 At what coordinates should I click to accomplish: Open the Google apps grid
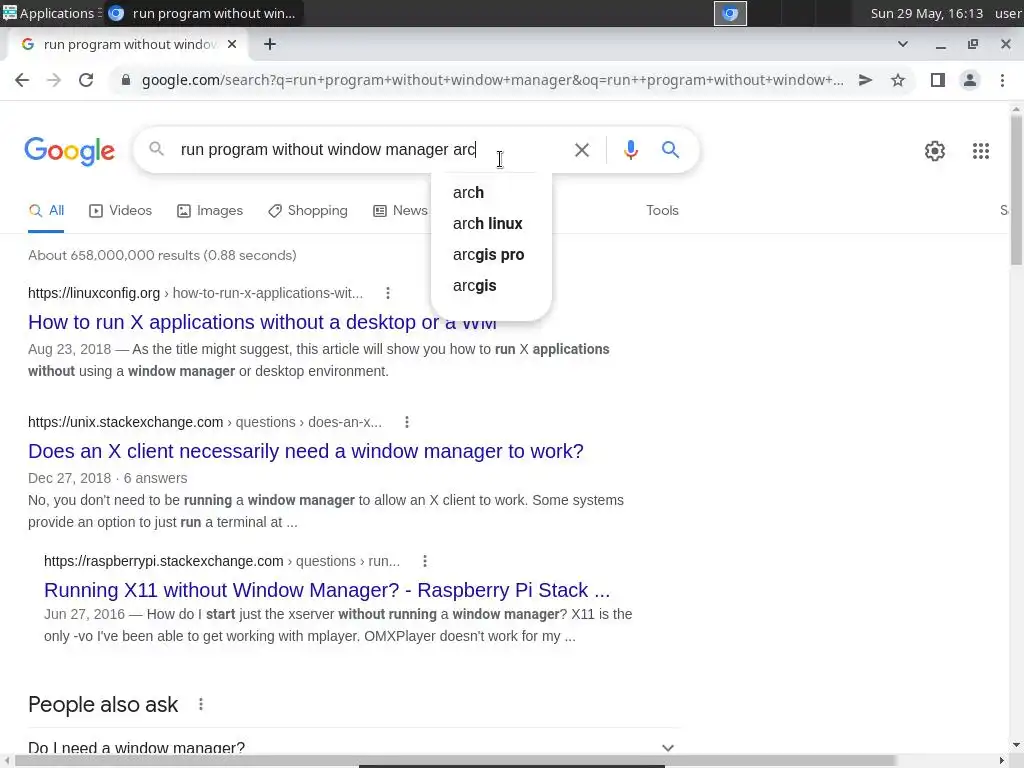tap(981, 151)
